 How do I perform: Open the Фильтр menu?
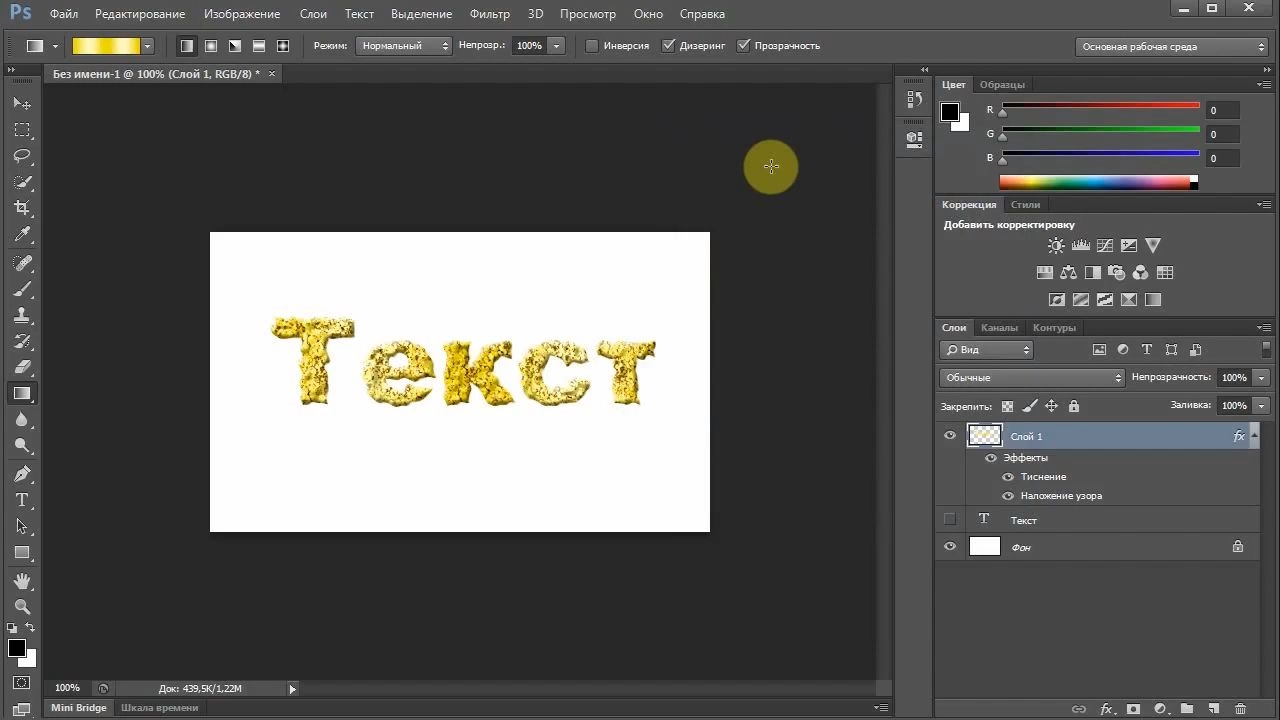tap(490, 14)
